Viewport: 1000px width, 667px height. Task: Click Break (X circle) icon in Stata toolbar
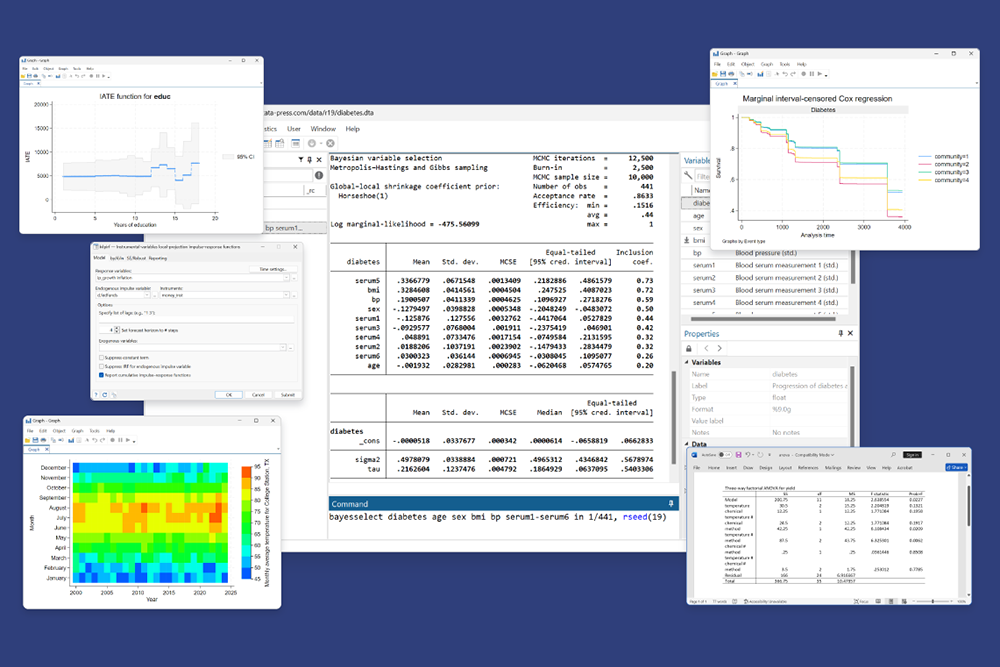[330, 143]
